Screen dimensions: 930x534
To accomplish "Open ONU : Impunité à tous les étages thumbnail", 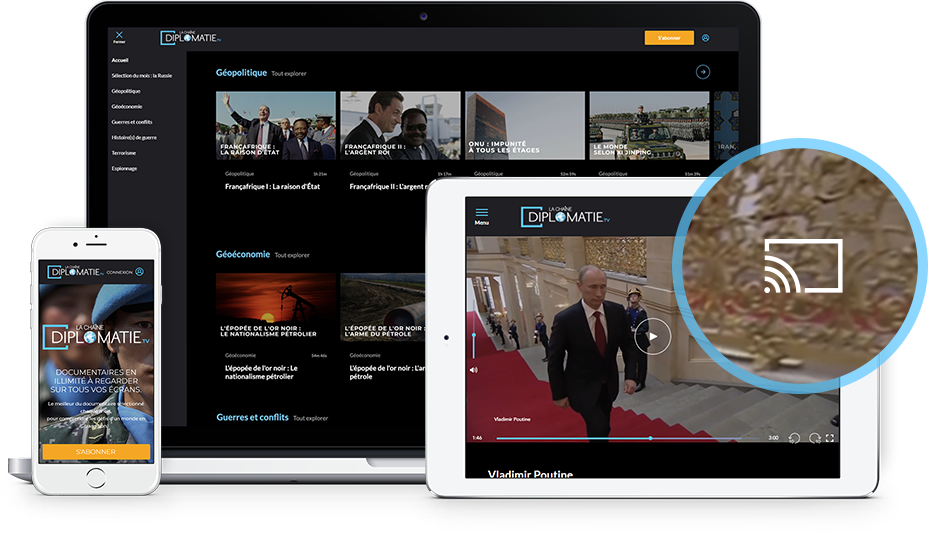I will [525, 125].
